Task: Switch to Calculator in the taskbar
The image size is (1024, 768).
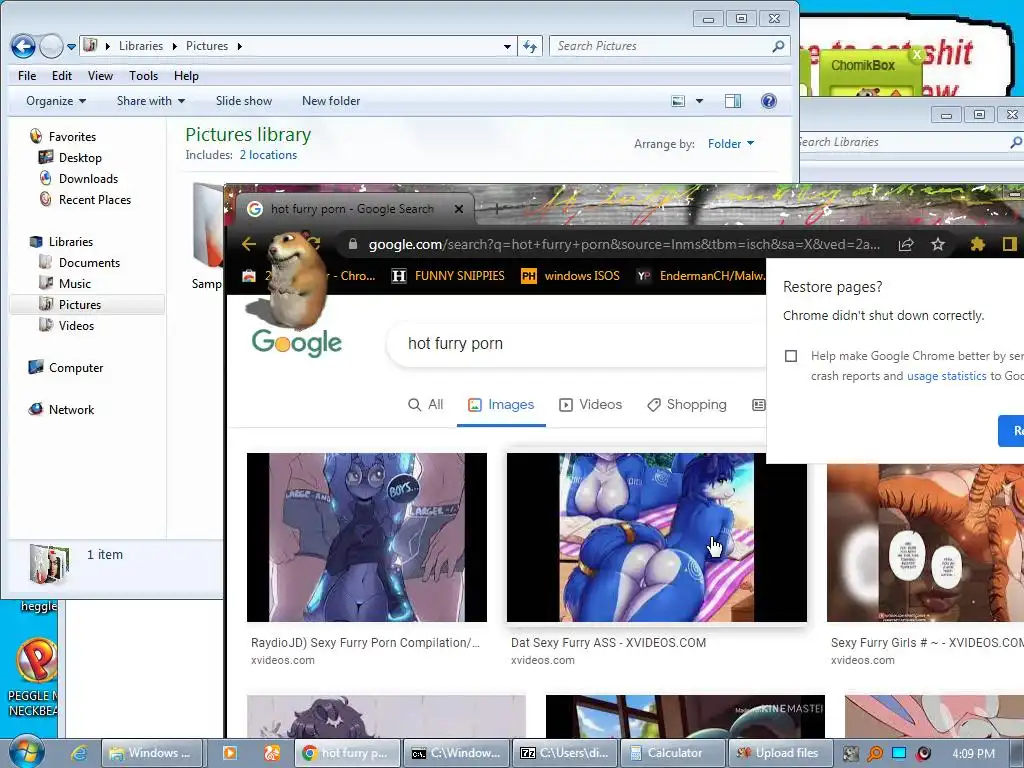Action: pos(674,753)
